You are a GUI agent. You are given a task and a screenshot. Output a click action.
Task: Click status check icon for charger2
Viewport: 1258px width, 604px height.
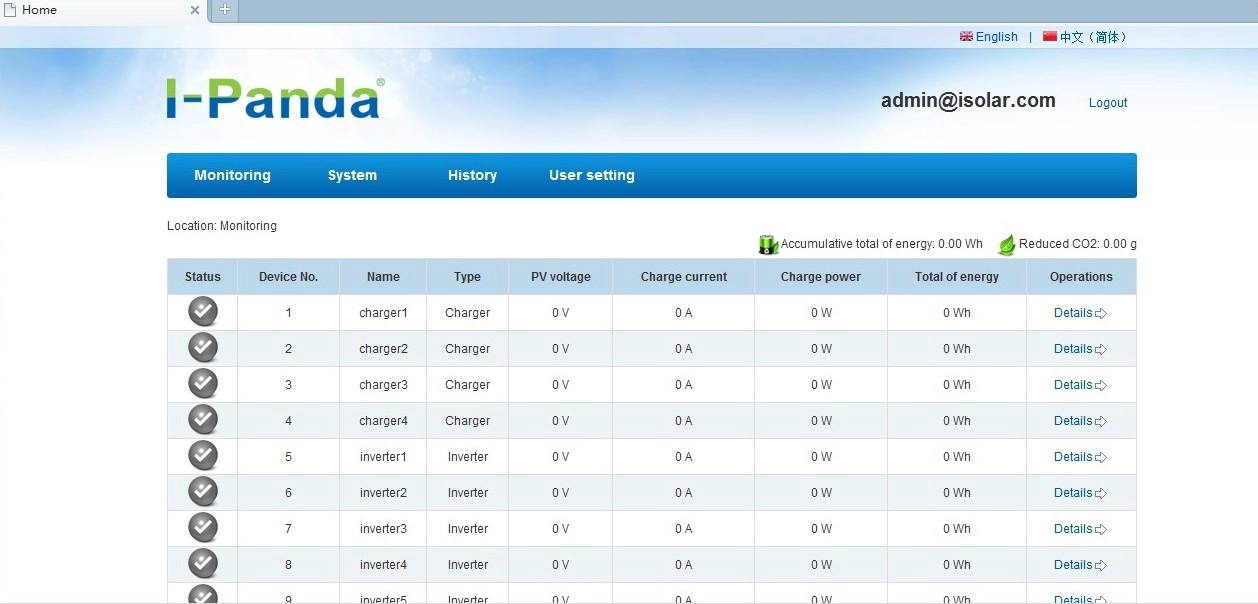[x=203, y=348]
